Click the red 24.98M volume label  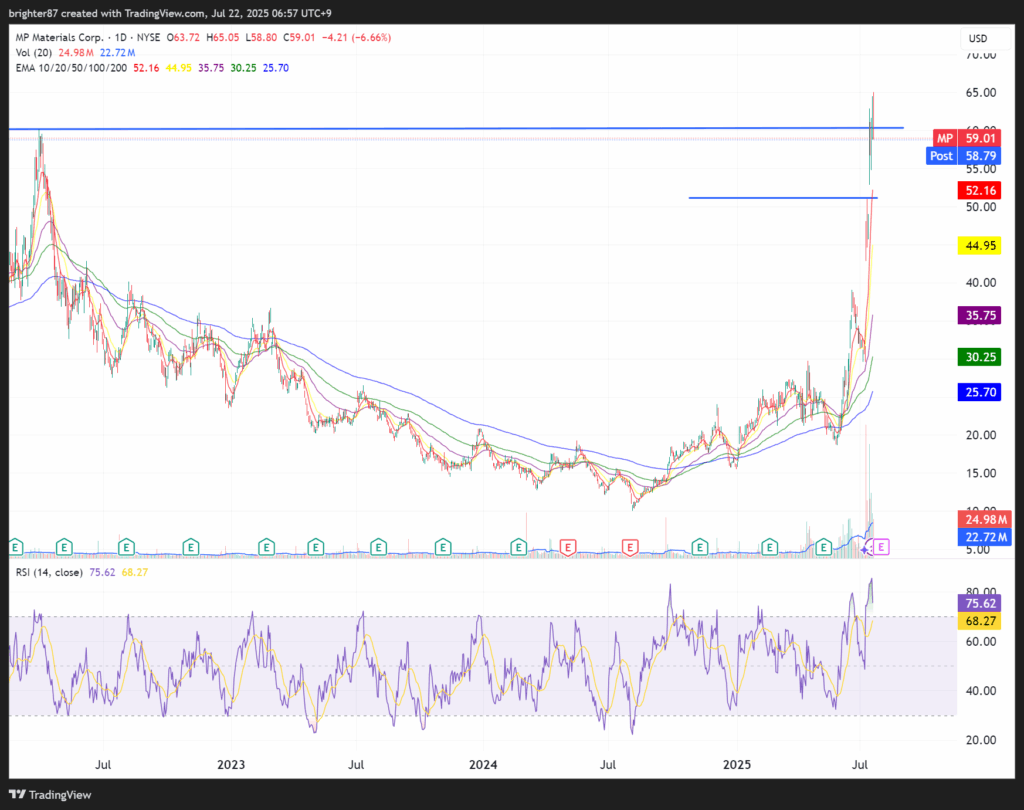click(x=985, y=519)
